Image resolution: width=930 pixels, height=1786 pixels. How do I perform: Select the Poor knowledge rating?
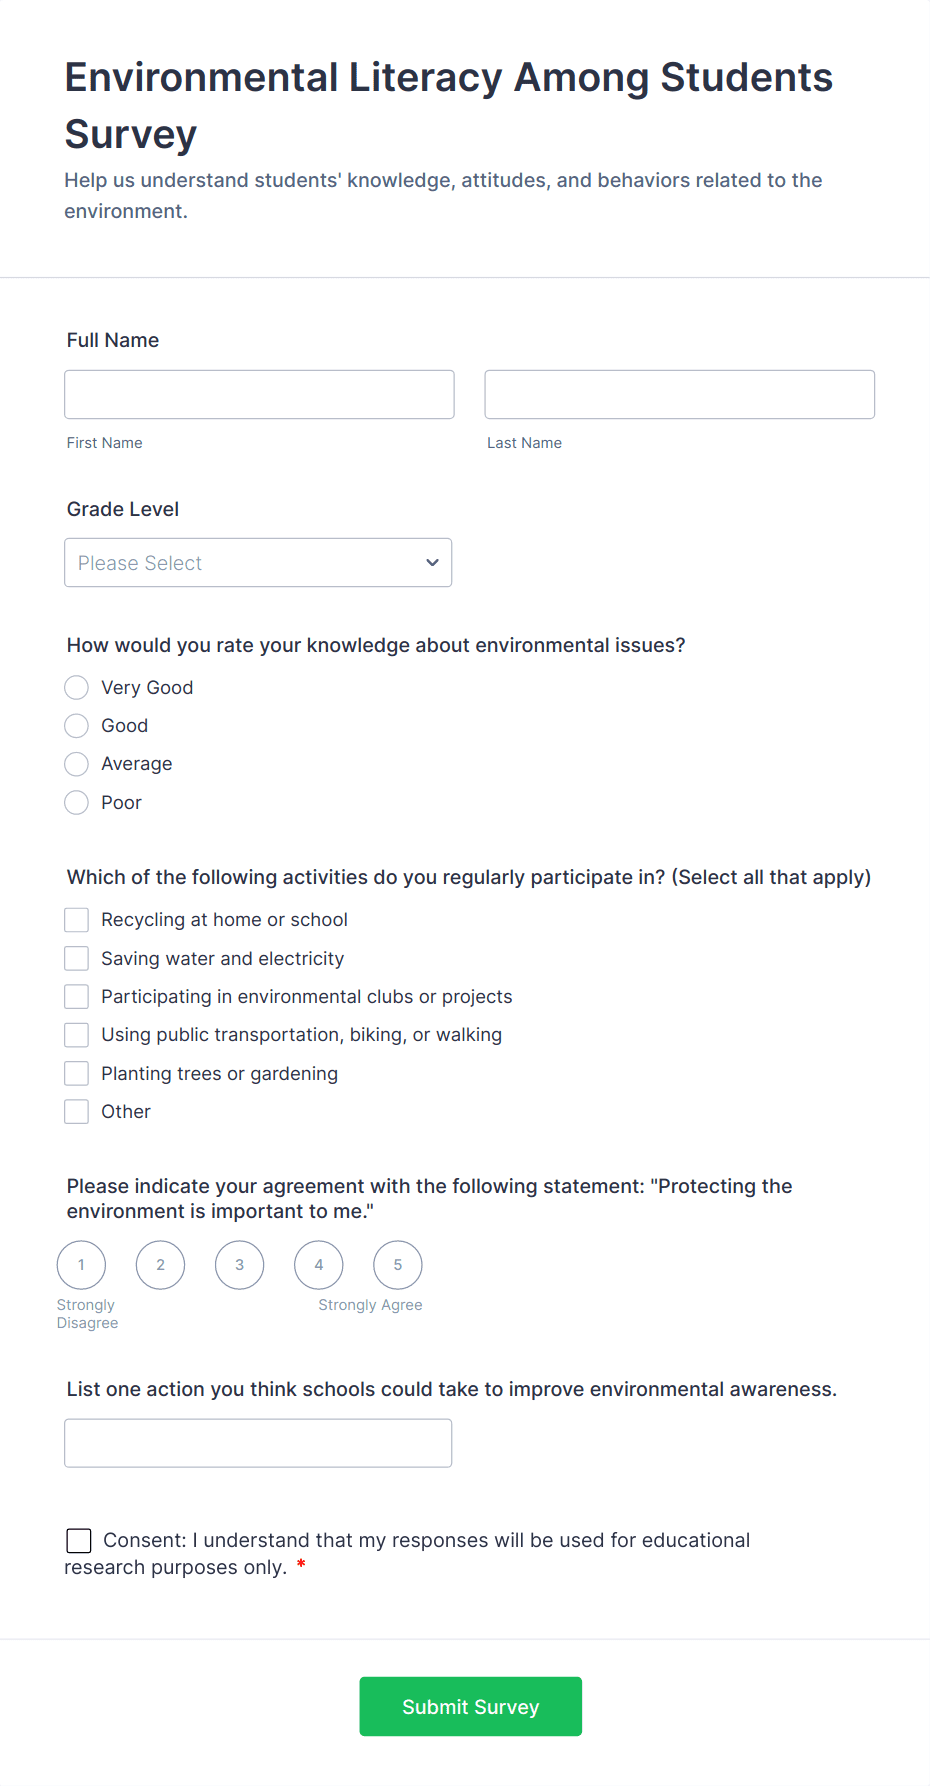pos(76,802)
